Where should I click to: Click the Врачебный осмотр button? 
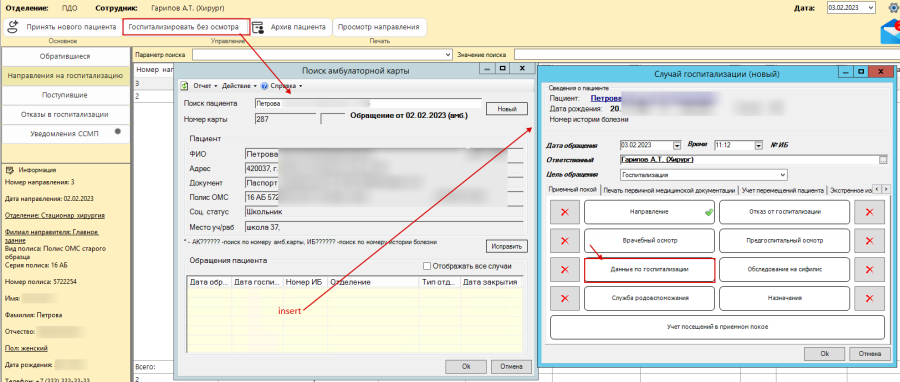[x=649, y=241]
